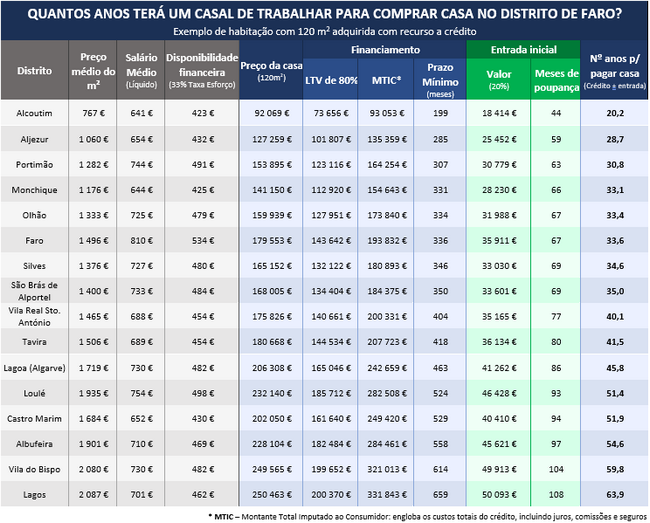Screen dimensions: 650x523
Task: Select the 20,2 years value for Alcoutim
Action: point(614,113)
